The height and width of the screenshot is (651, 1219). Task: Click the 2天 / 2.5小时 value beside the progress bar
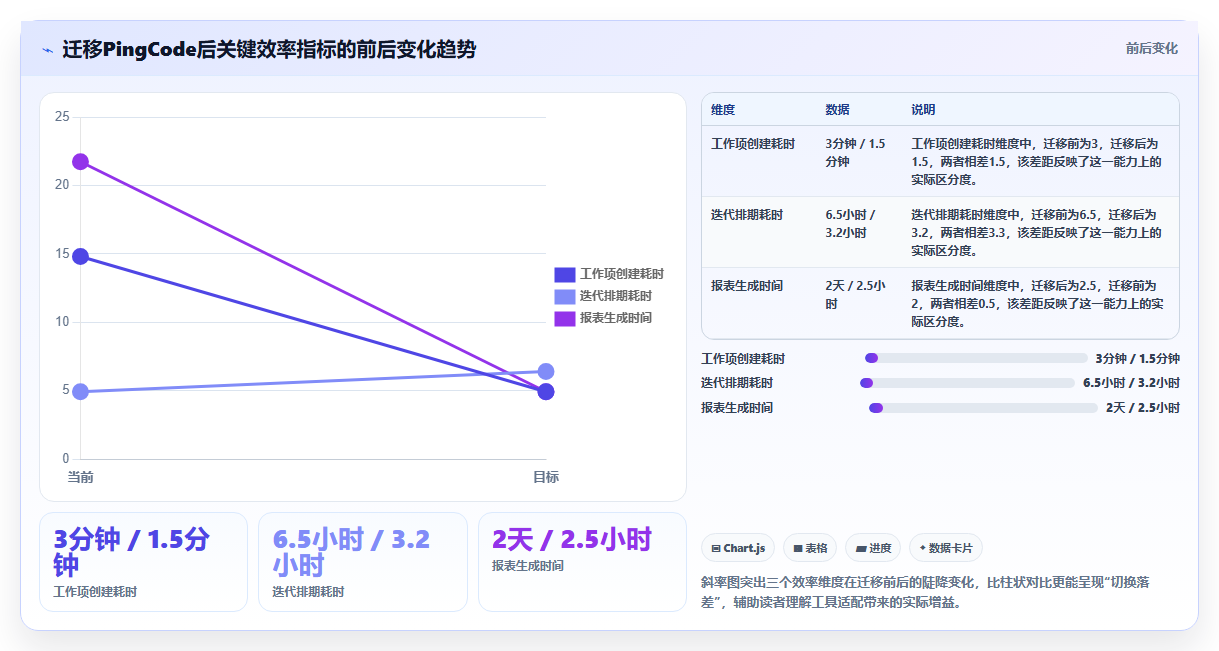1143,408
